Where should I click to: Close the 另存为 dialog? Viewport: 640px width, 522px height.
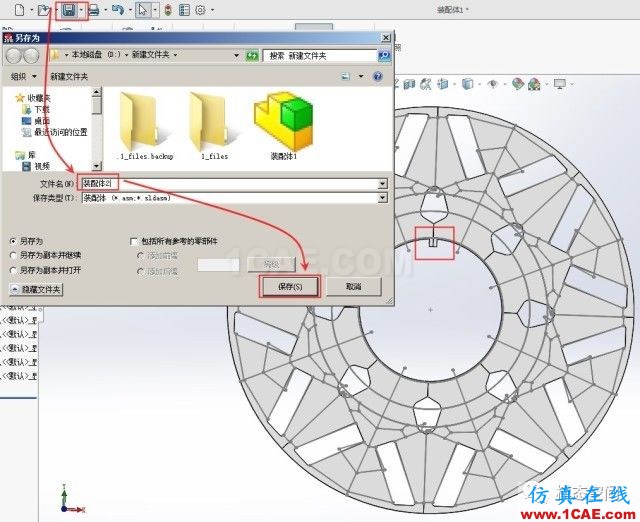(386, 38)
